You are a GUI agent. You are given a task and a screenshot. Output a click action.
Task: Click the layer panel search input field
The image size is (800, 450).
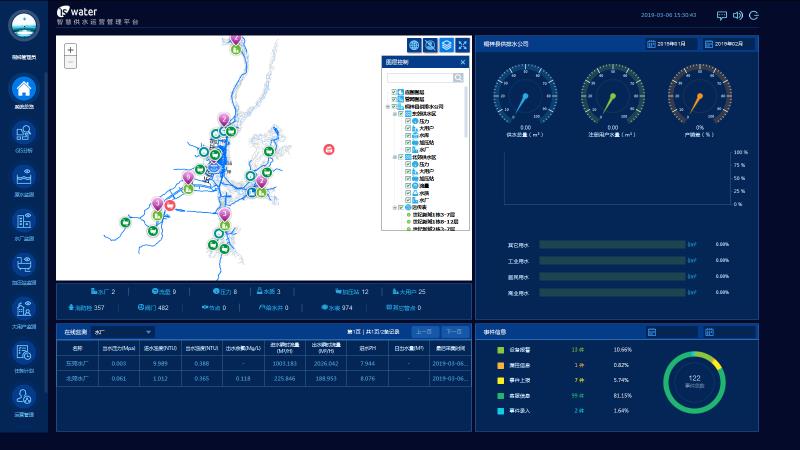tap(420, 78)
